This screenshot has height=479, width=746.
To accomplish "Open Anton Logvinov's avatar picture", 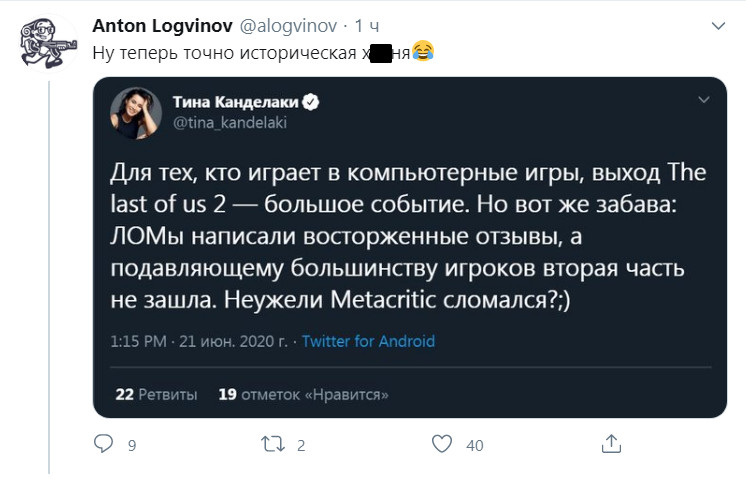I will coord(48,43).
